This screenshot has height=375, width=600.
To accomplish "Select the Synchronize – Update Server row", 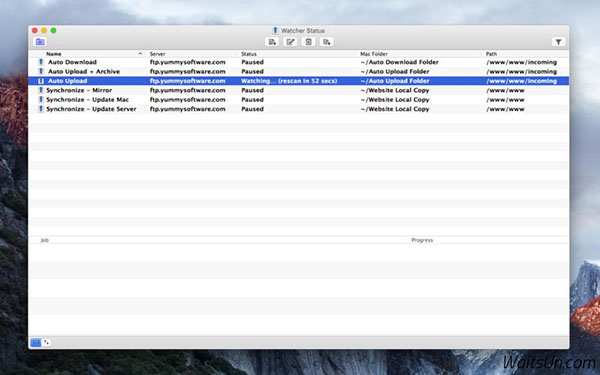I will [298, 109].
